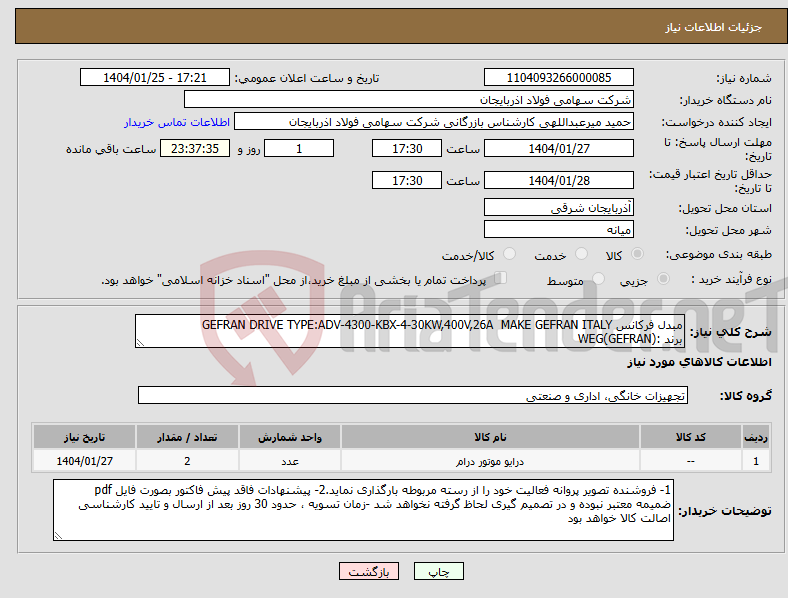Open the buyer contact info link اطلاعات تماس خریدار
This screenshot has width=788, height=598.
click(177, 122)
